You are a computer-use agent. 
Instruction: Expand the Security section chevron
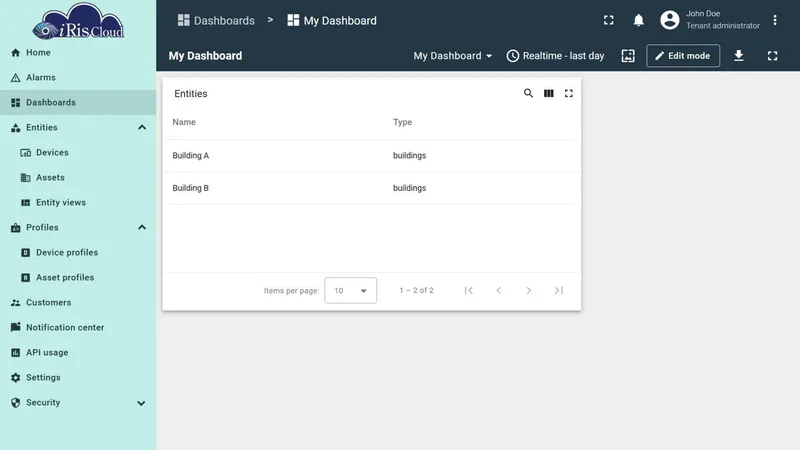pyautogui.click(x=141, y=403)
